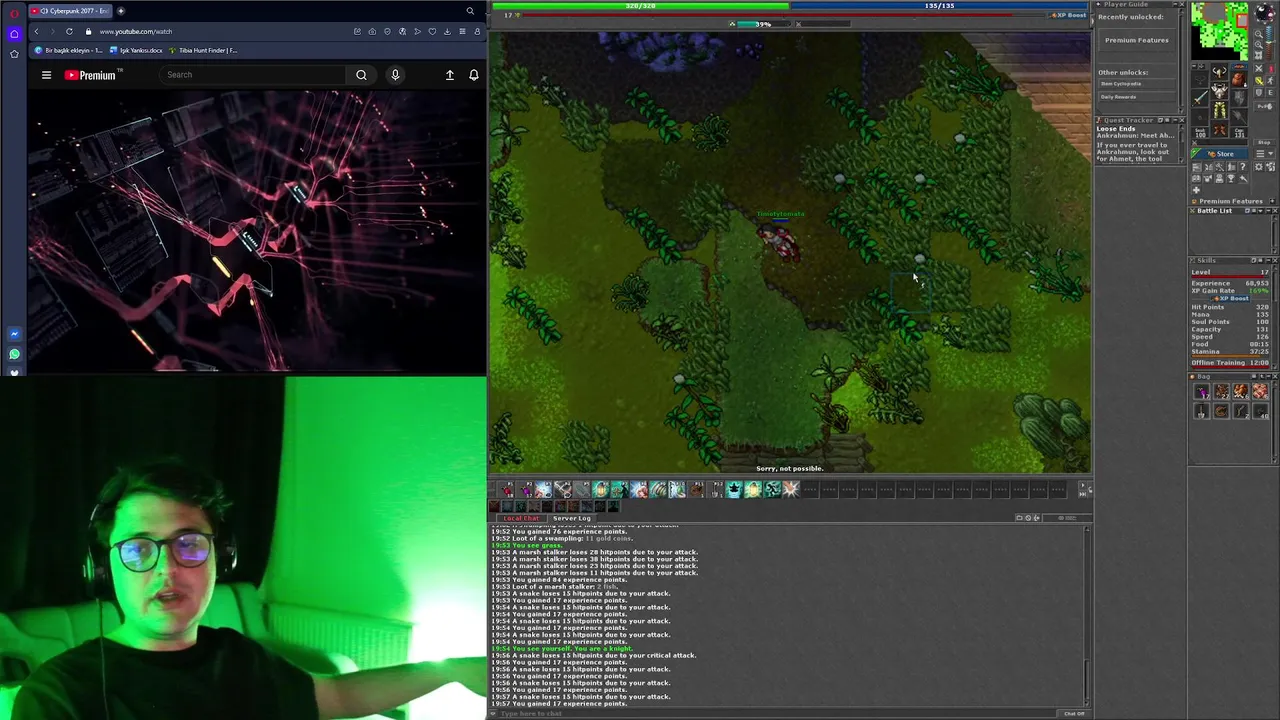The image size is (1280, 720).
Task: Open a new browser tab
Action: pyautogui.click(x=120, y=11)
